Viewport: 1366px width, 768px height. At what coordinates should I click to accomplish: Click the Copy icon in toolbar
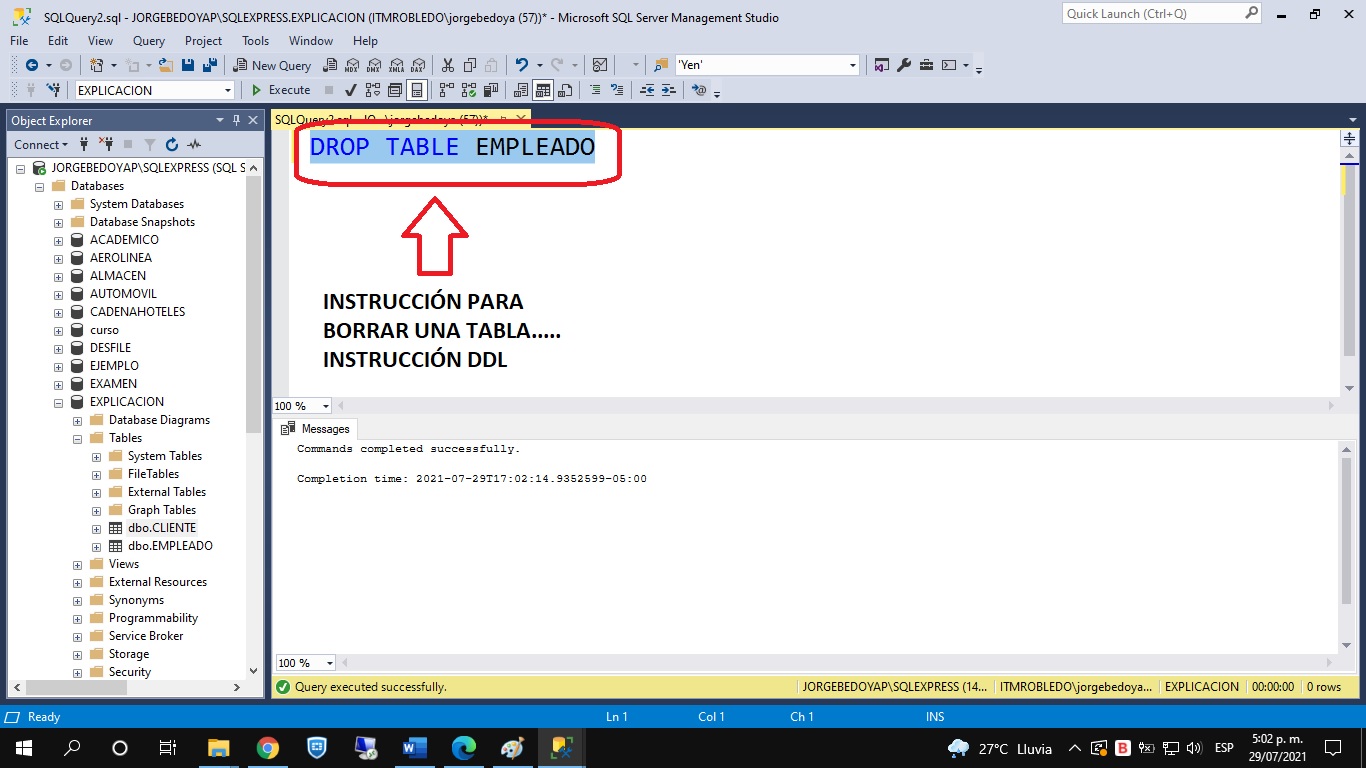coord(469,65)
